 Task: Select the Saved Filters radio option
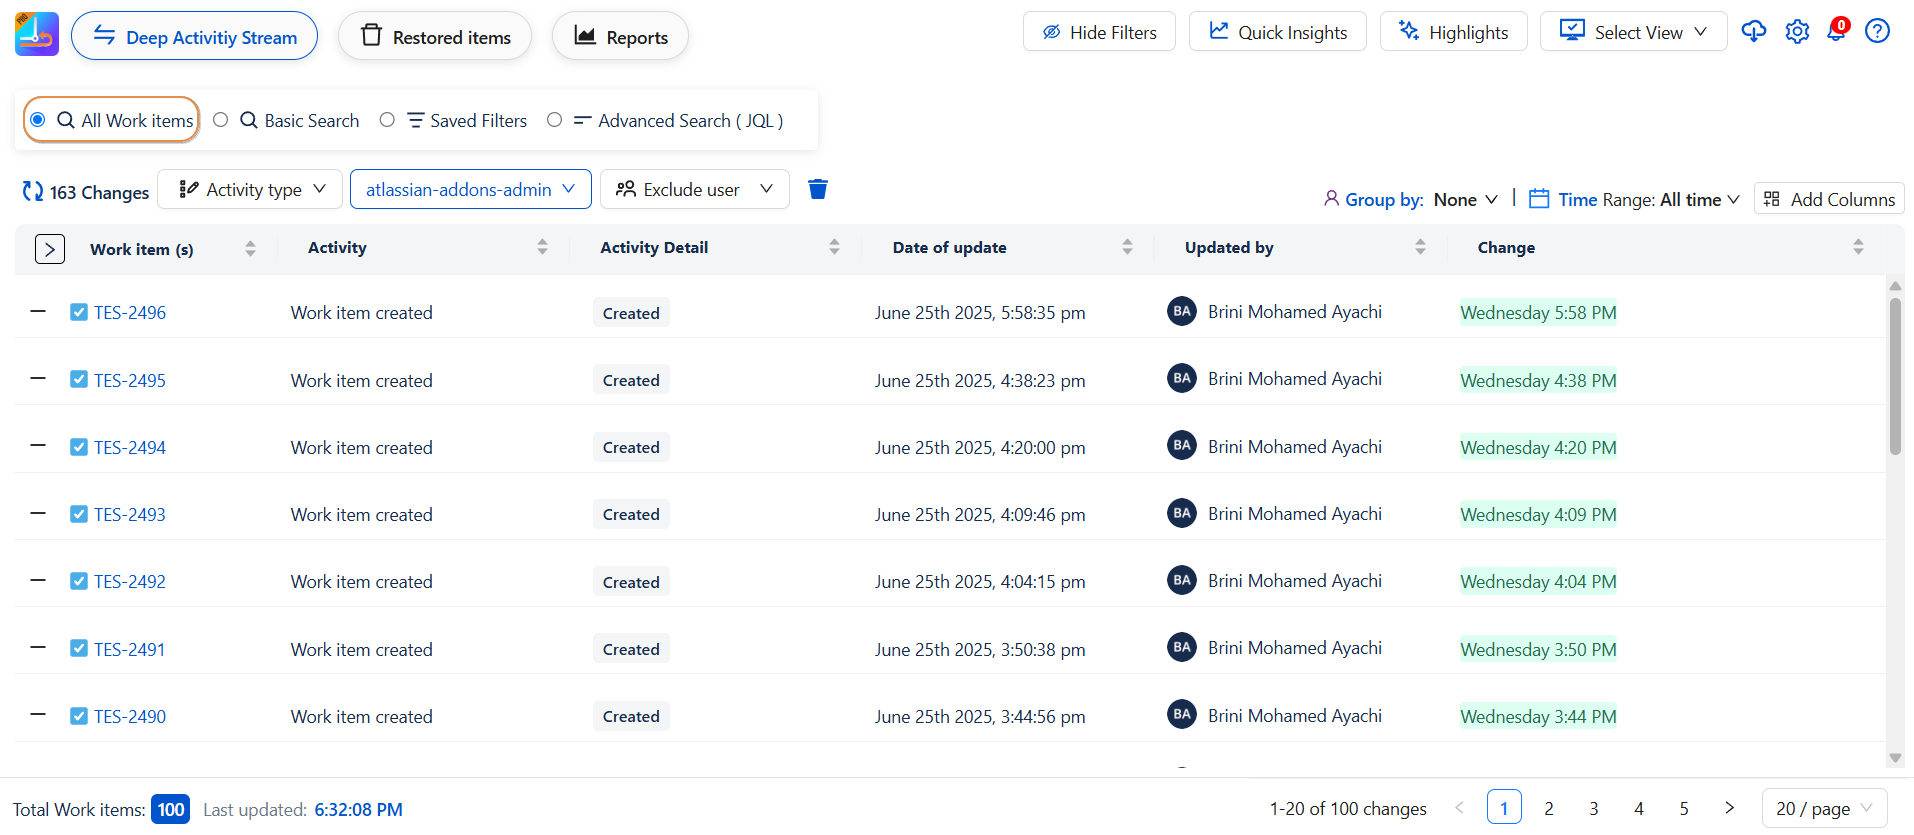(387, 120)
